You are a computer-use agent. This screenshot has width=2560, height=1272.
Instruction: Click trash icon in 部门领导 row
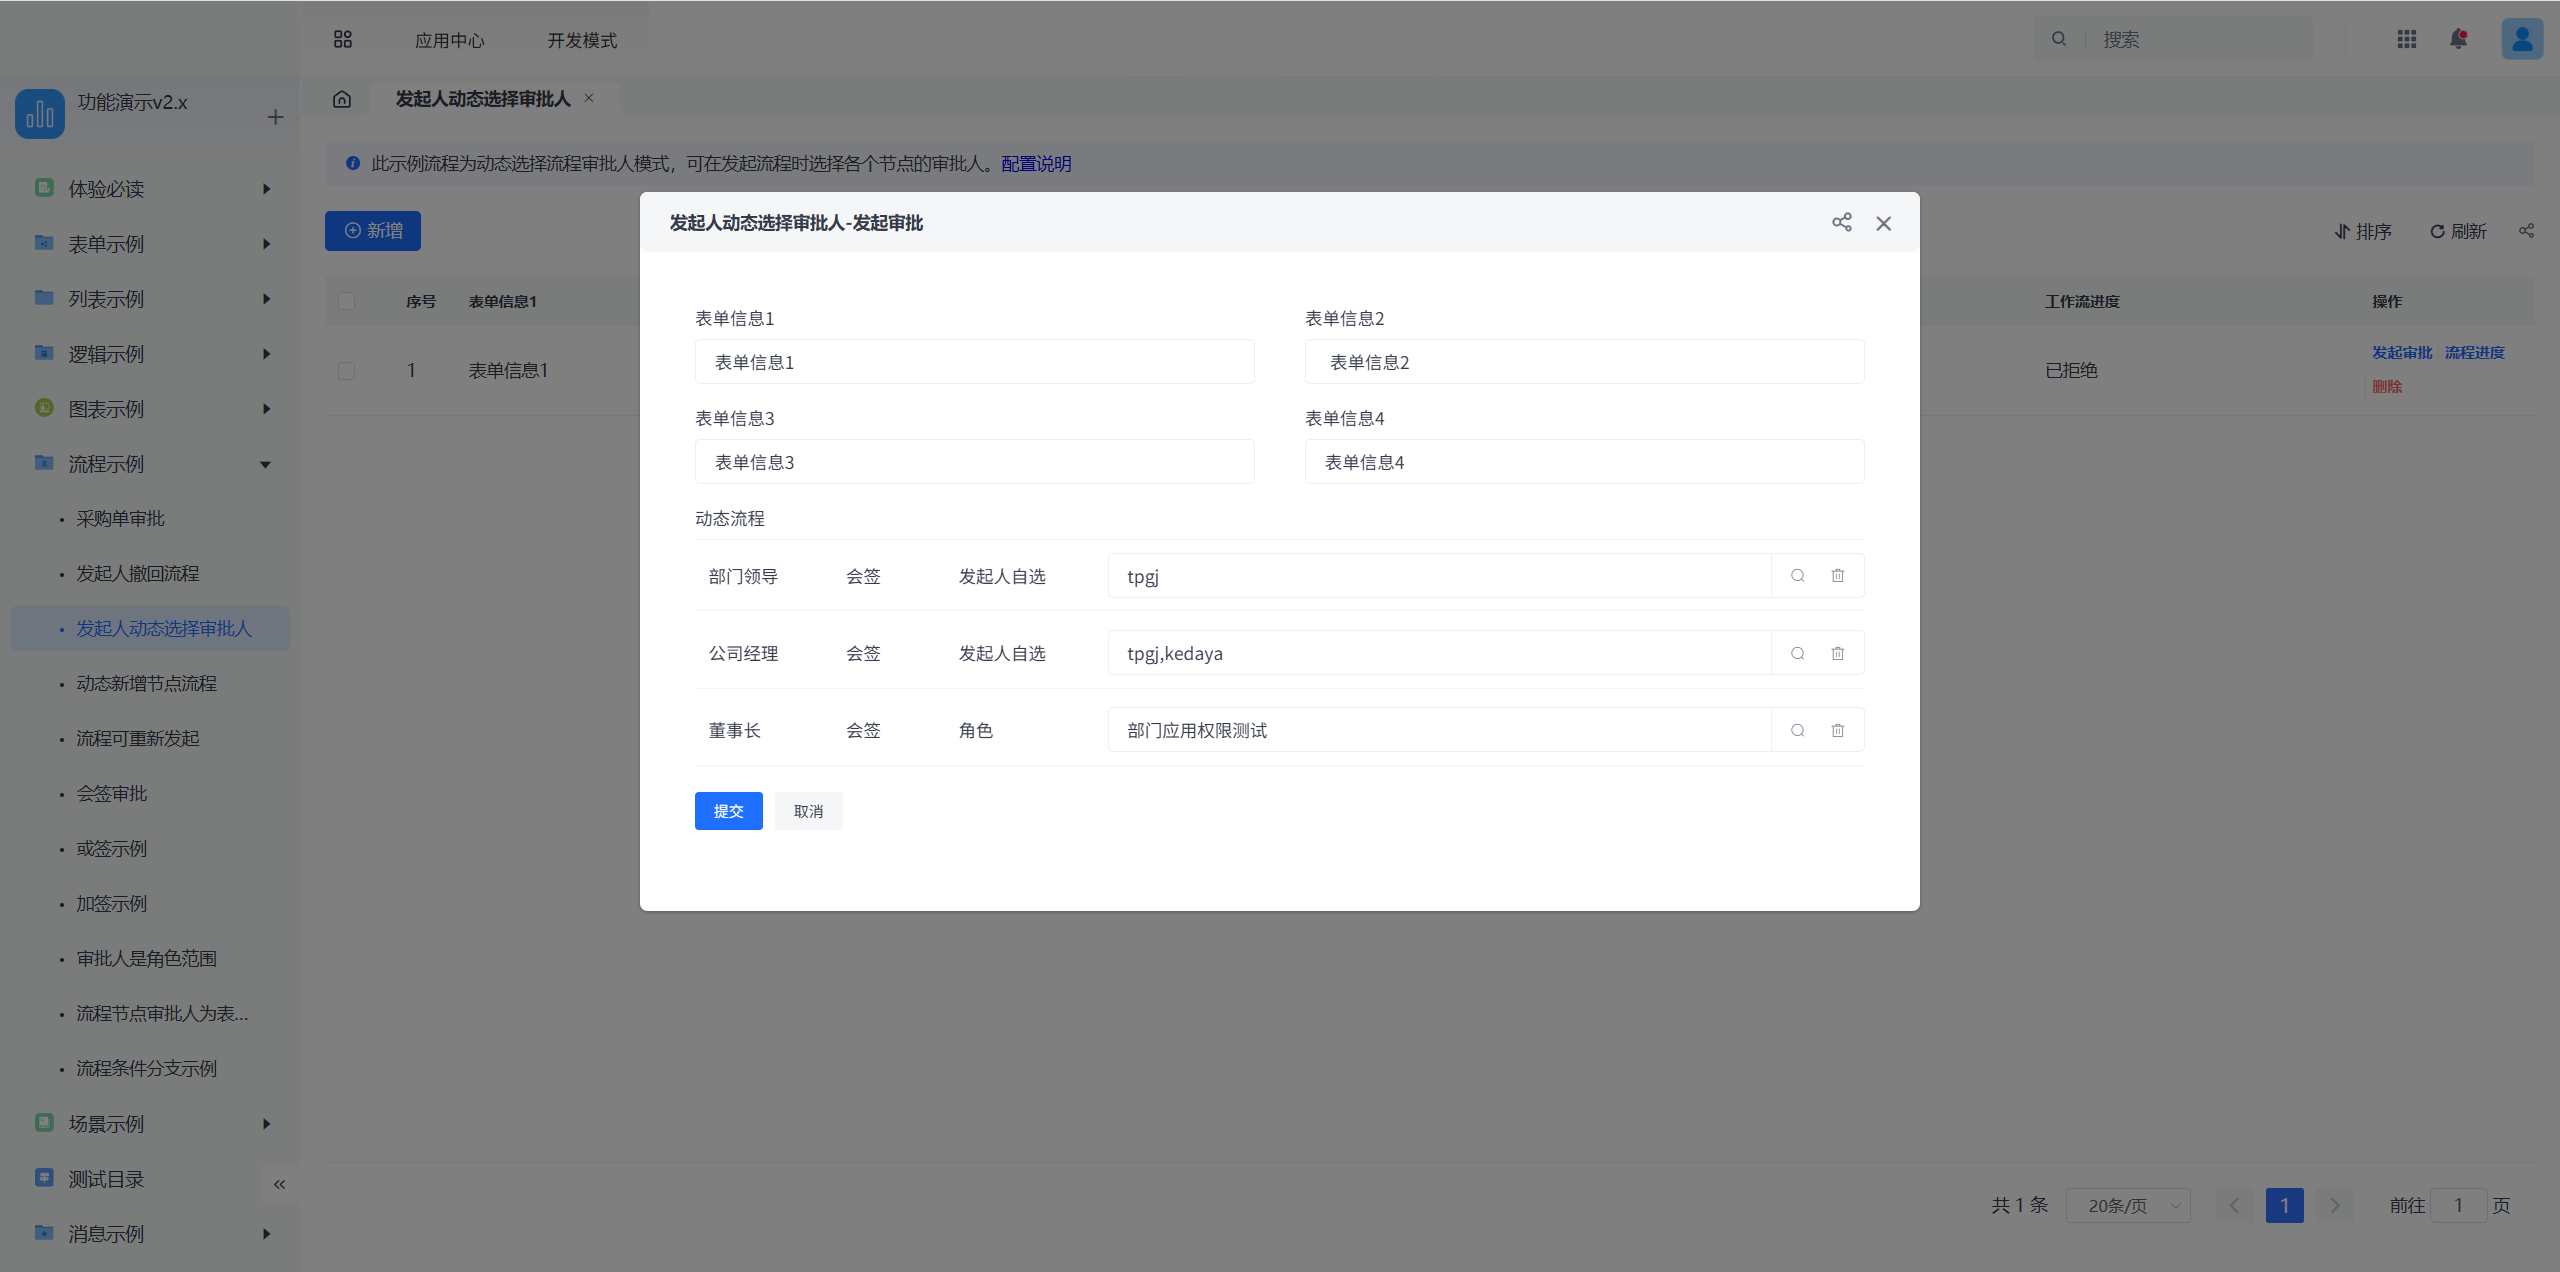[1837, 576]
